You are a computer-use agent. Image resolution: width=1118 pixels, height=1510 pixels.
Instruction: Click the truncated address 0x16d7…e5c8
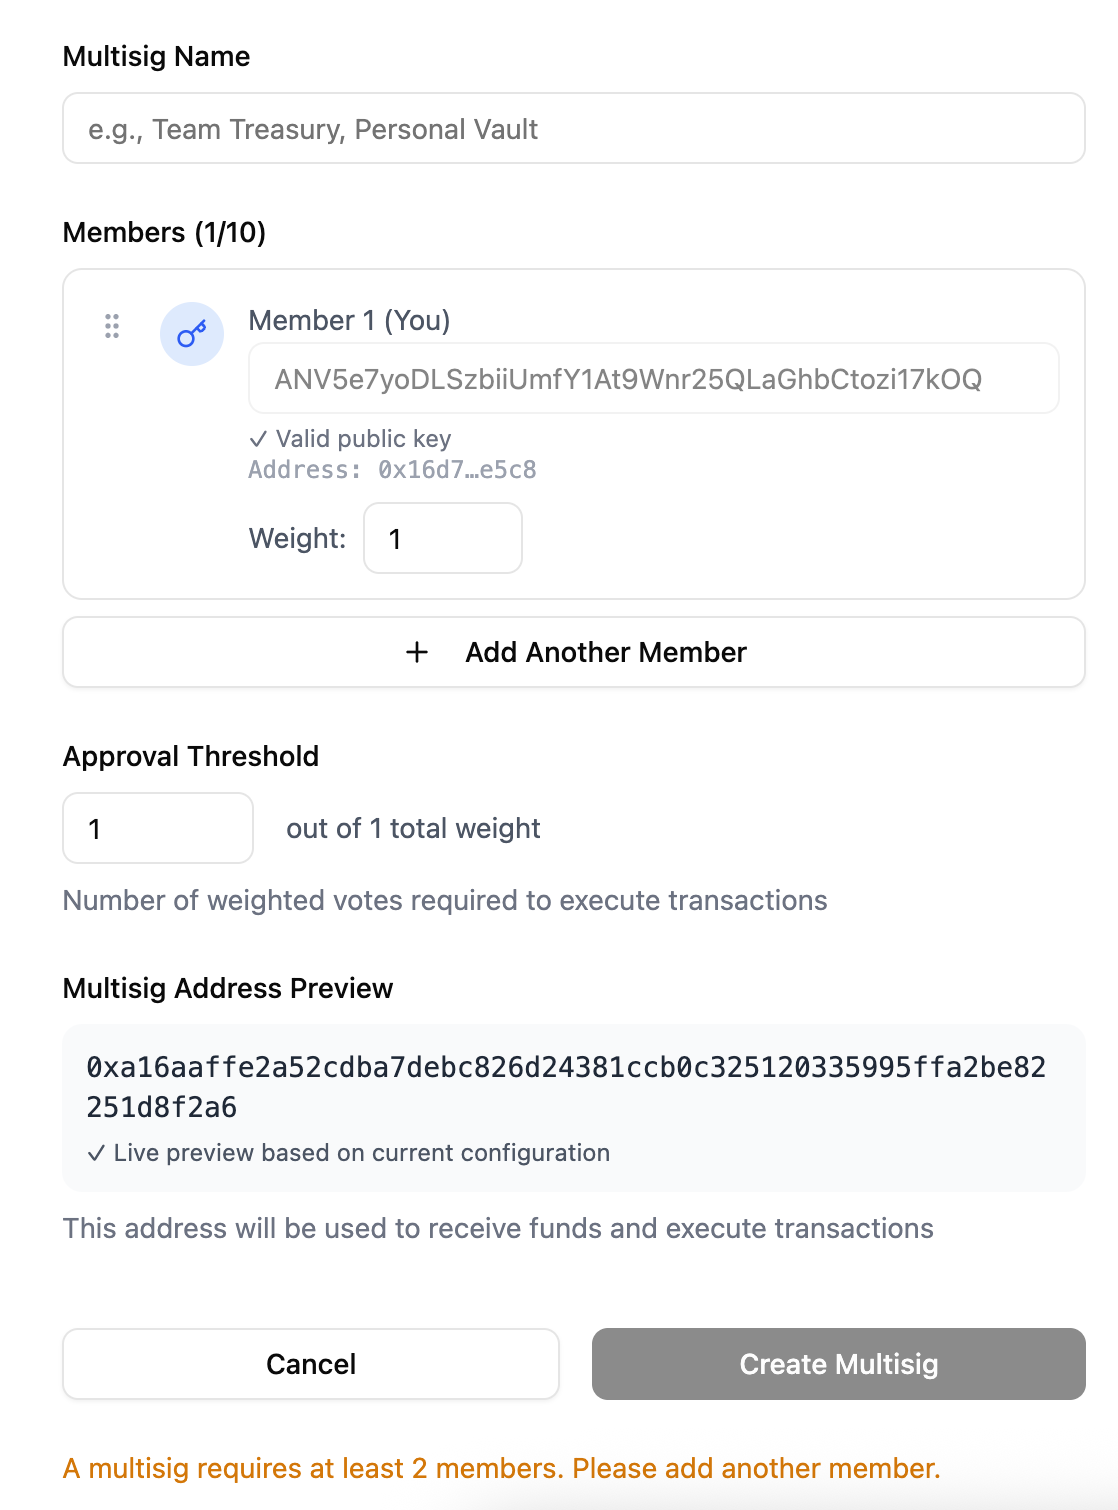click(x=456, y=469)
